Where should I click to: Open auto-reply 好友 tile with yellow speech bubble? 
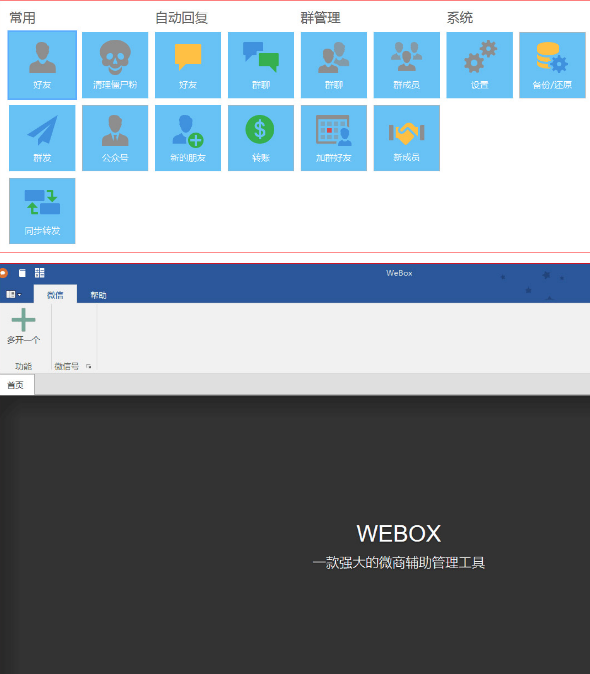click(x=188, y=65)
